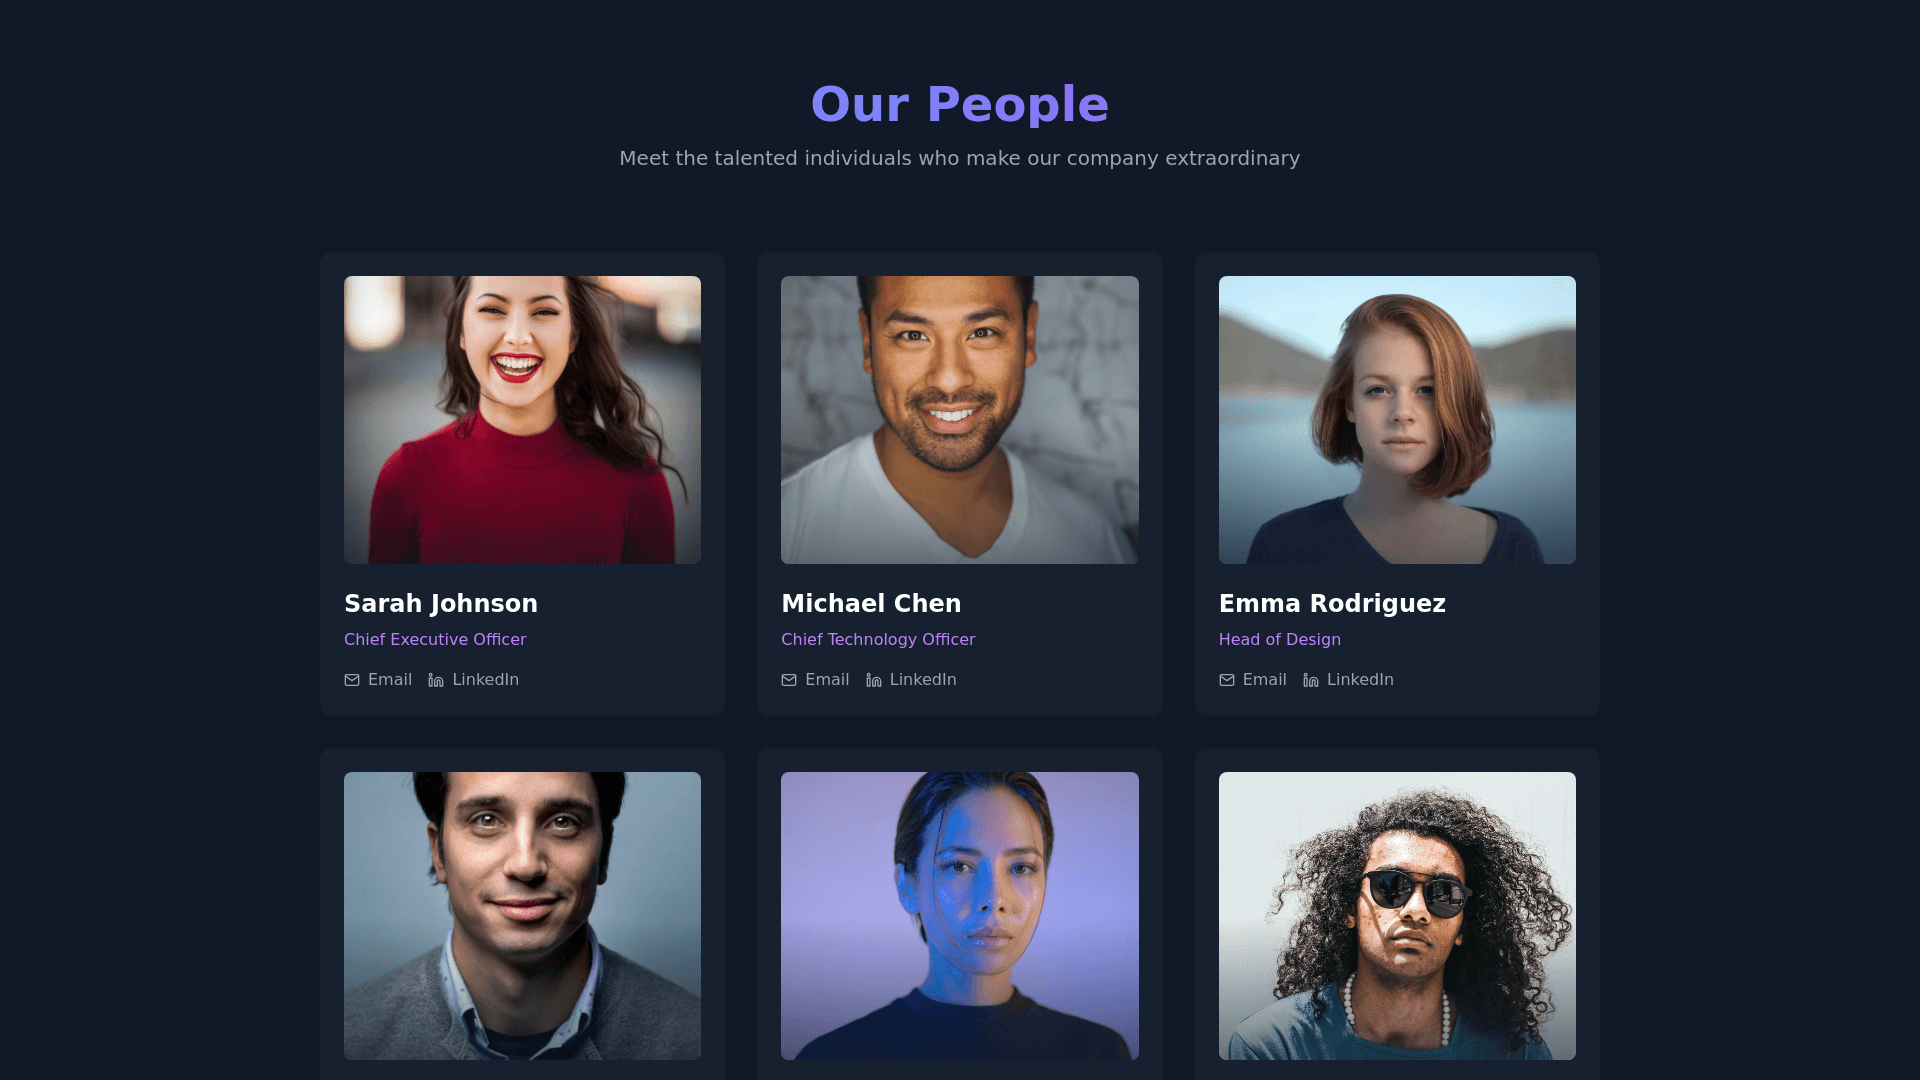Open the LinkedIn link under Emma Rodriguez
1920x1080 pixels.
click(x=1348, y=680)
